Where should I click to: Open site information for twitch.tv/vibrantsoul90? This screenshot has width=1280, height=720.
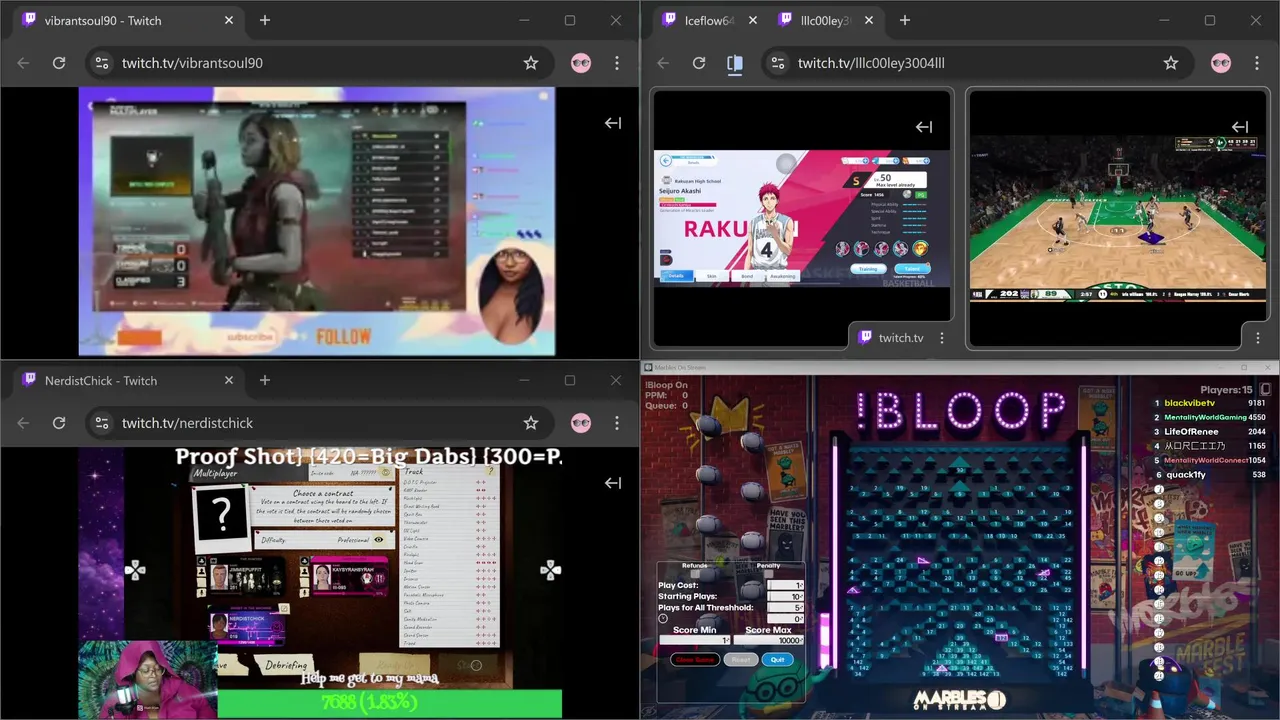(101, 63)
